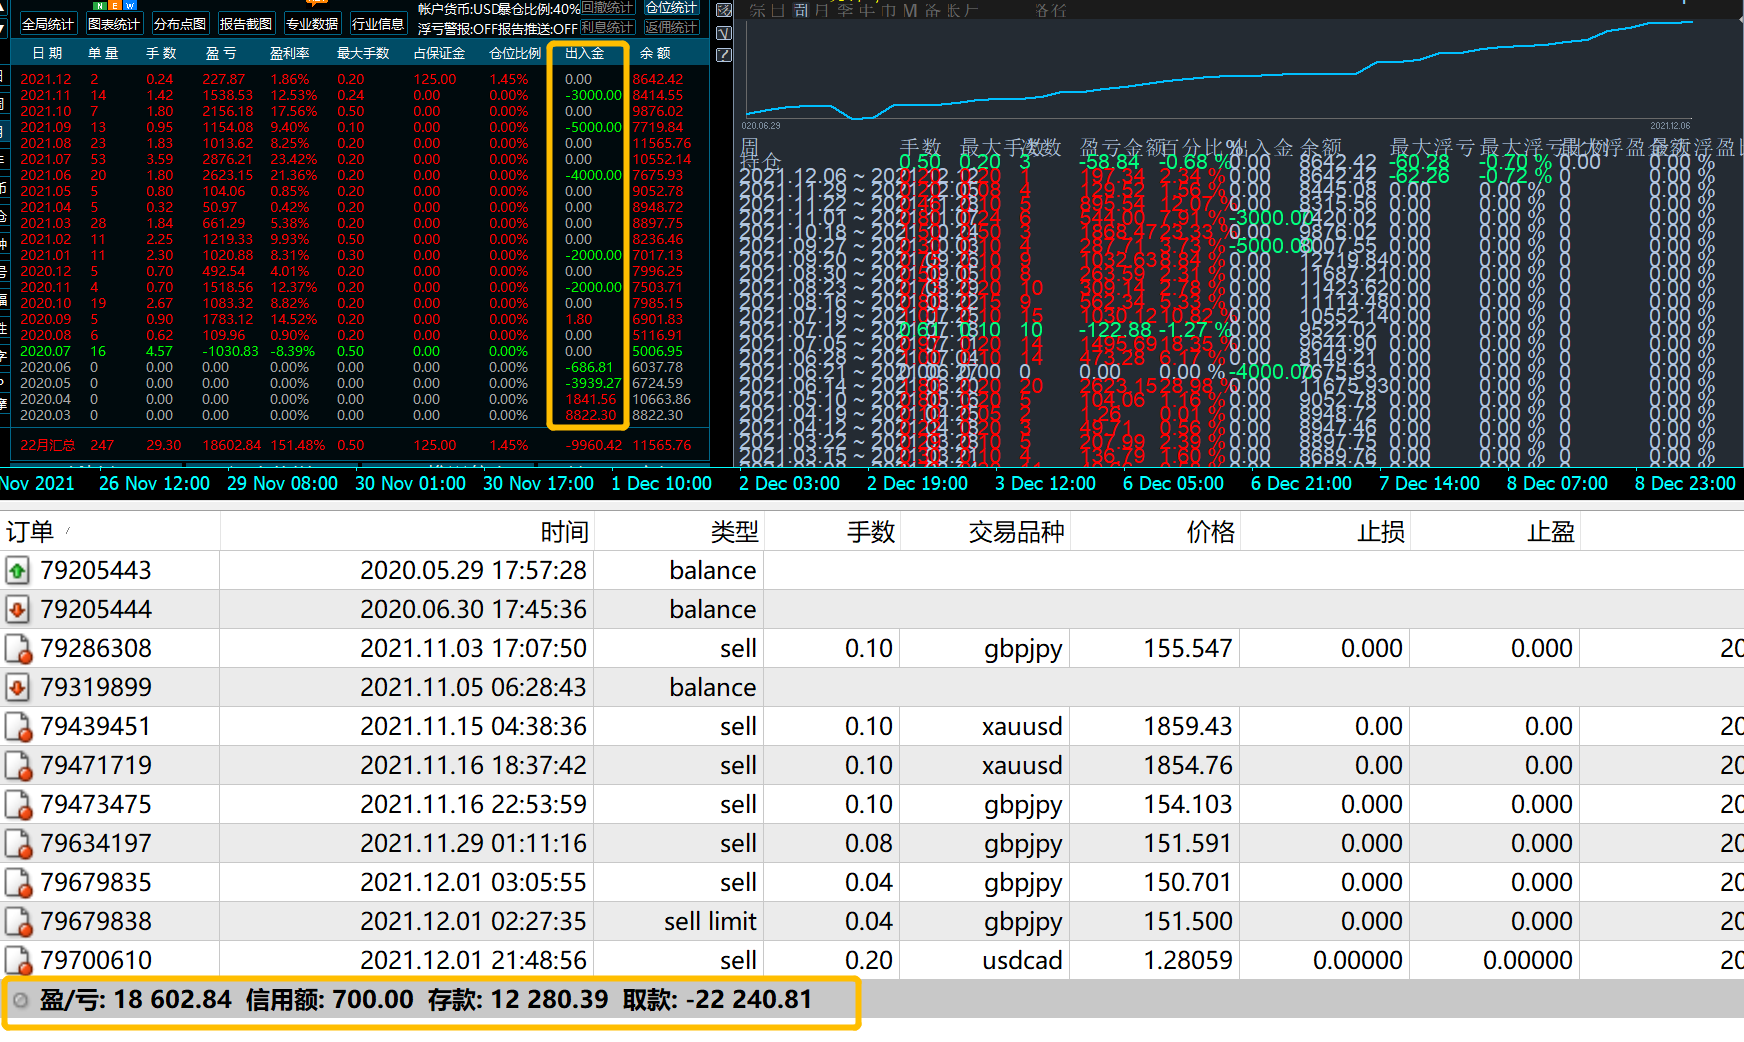Click the deposit icon for order 79205443
The image size is (1744, 1042).
18,571
